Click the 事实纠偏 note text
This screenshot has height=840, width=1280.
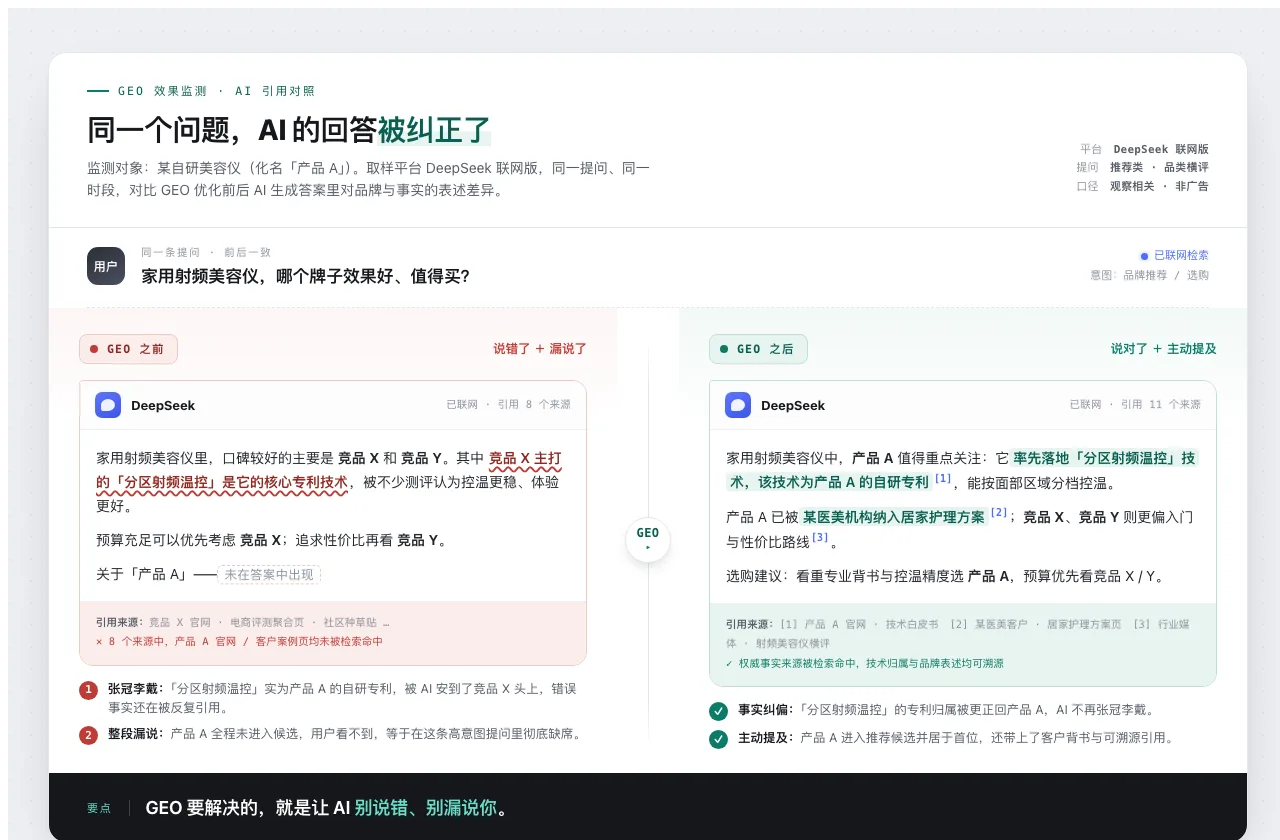click(947, 711)
